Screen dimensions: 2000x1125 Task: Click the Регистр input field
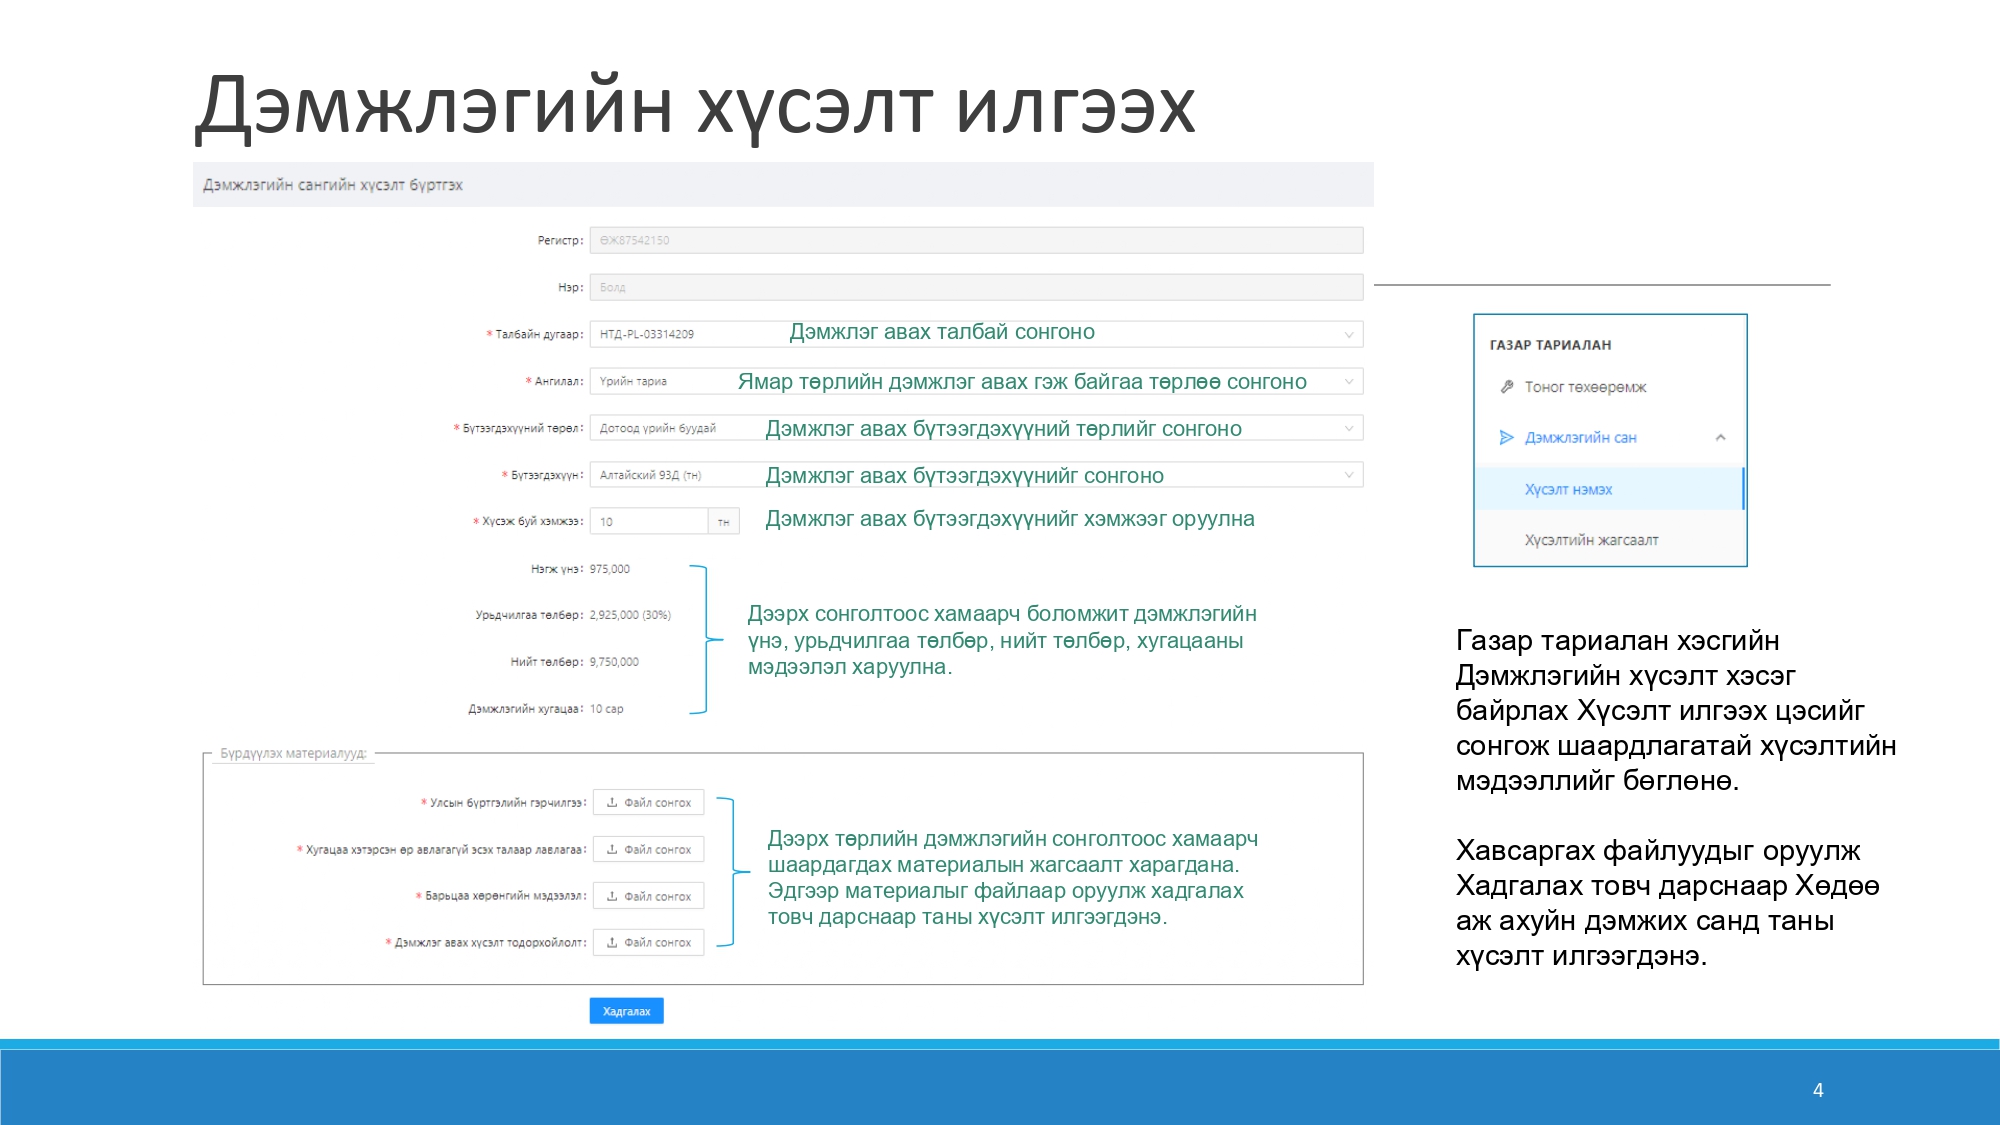point(975,240)
